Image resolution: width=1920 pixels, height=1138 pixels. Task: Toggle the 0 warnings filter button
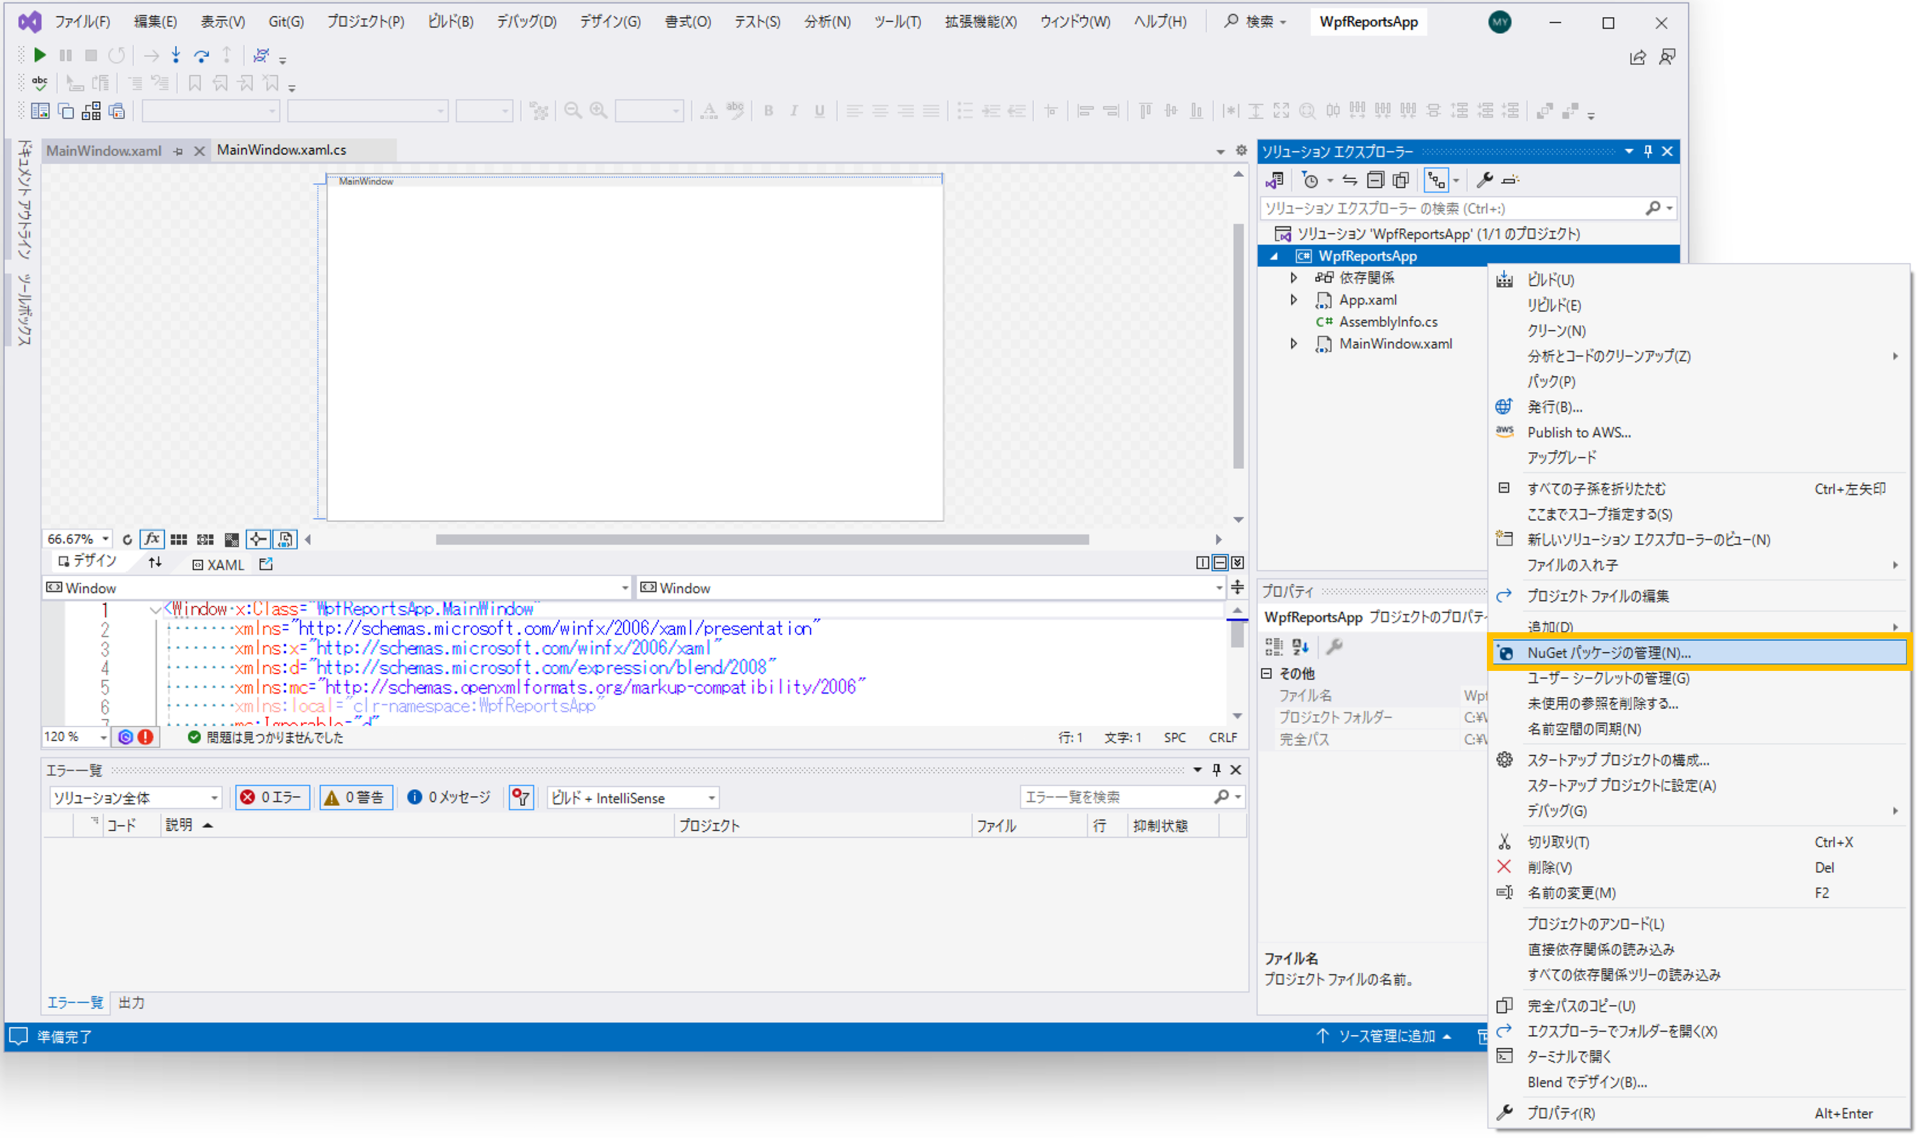click(355, 797)
